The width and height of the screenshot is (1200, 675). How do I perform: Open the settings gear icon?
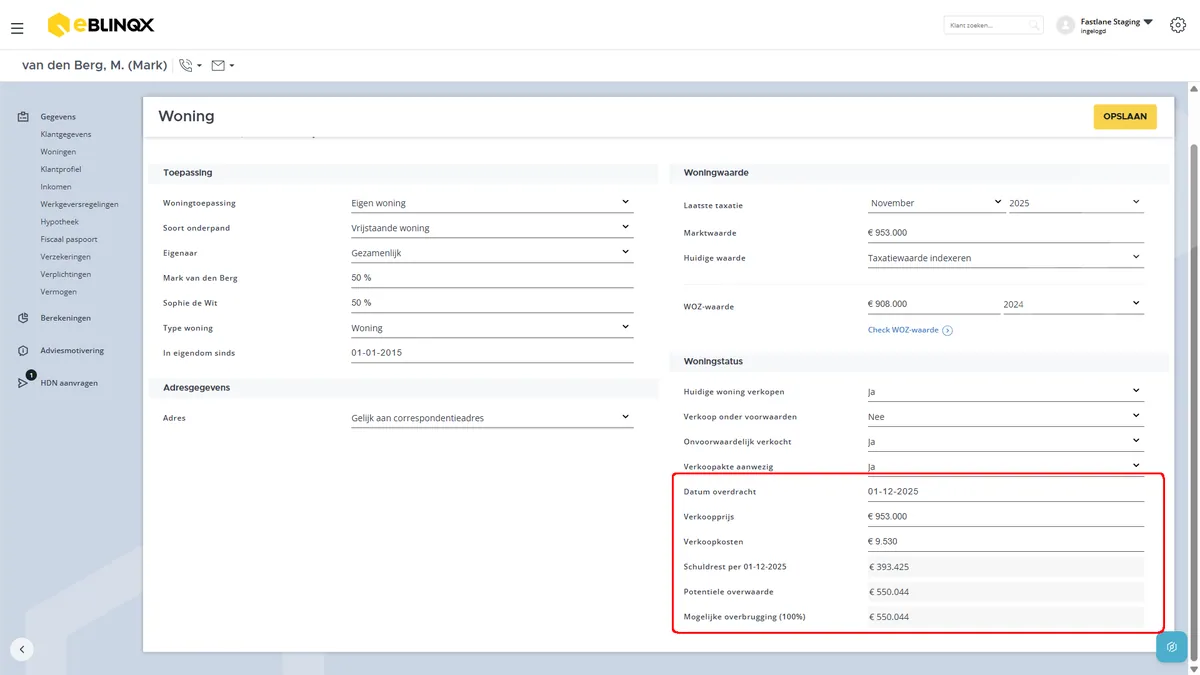click(1177, 25)
